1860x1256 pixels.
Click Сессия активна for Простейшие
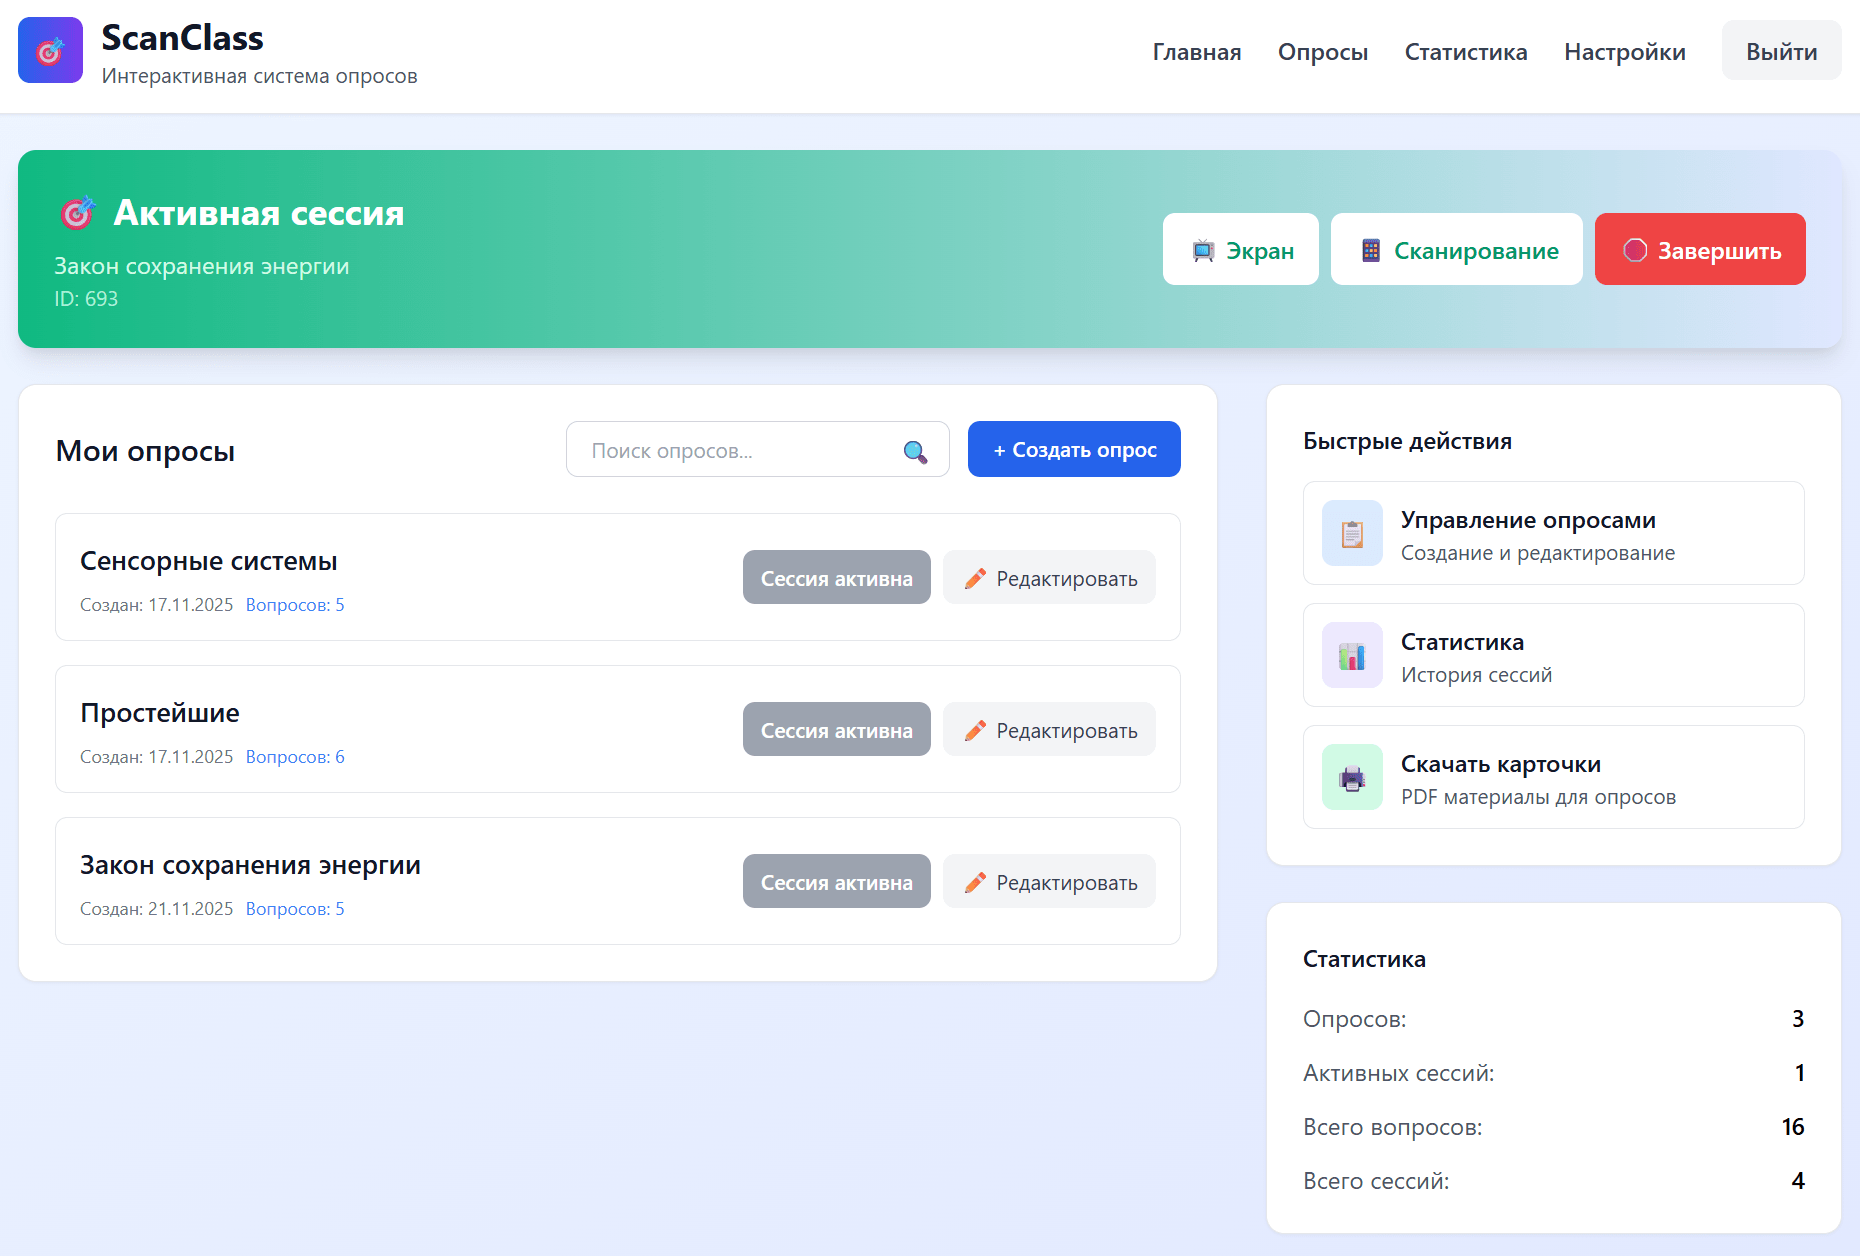point(836,730)
